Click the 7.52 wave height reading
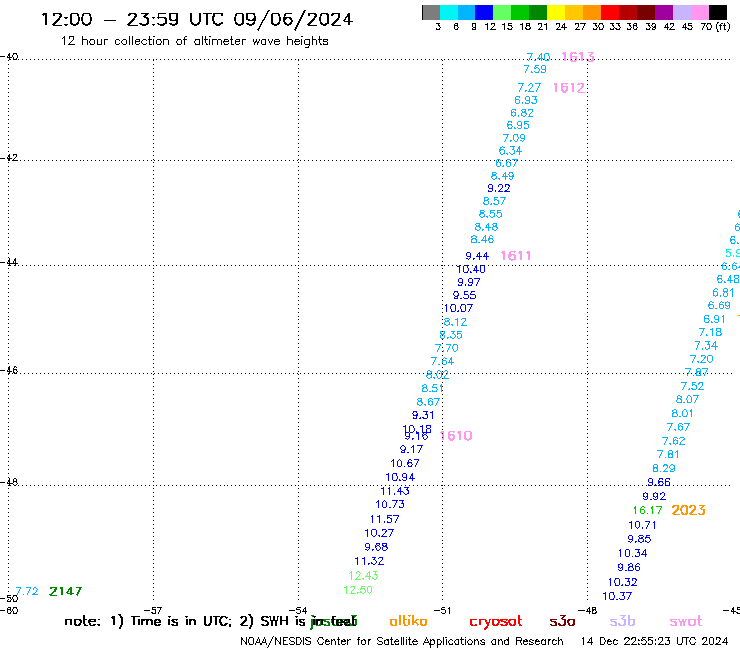The width and height of the screenshot is (740, 650). point(692,387)
